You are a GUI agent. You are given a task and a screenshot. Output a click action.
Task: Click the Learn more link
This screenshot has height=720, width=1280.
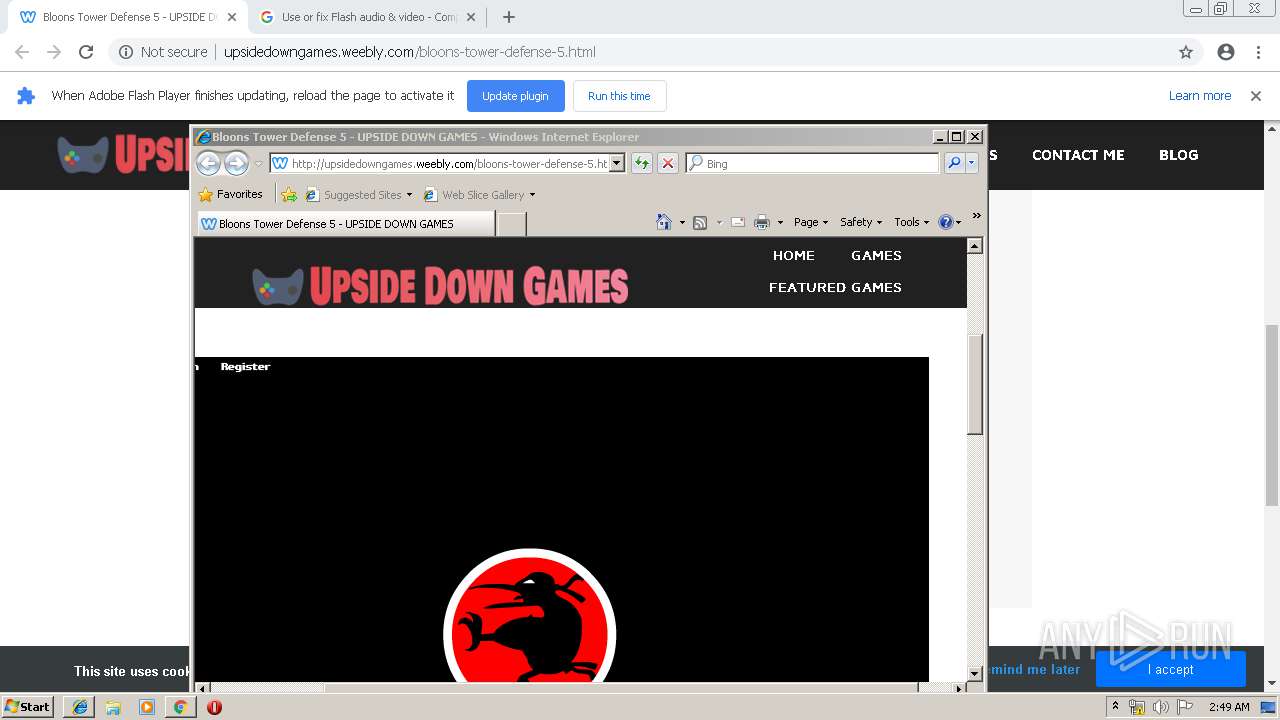pyautogui.click(x=1200, y=96)
